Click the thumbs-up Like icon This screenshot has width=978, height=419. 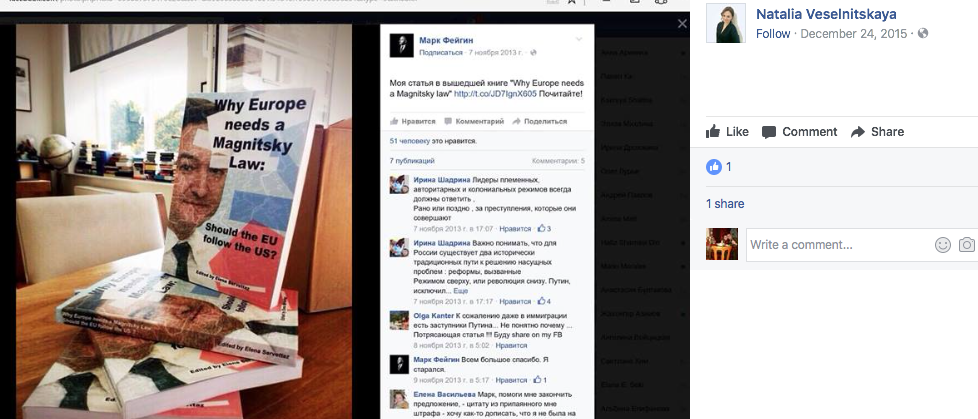click(x=713, y=131)
